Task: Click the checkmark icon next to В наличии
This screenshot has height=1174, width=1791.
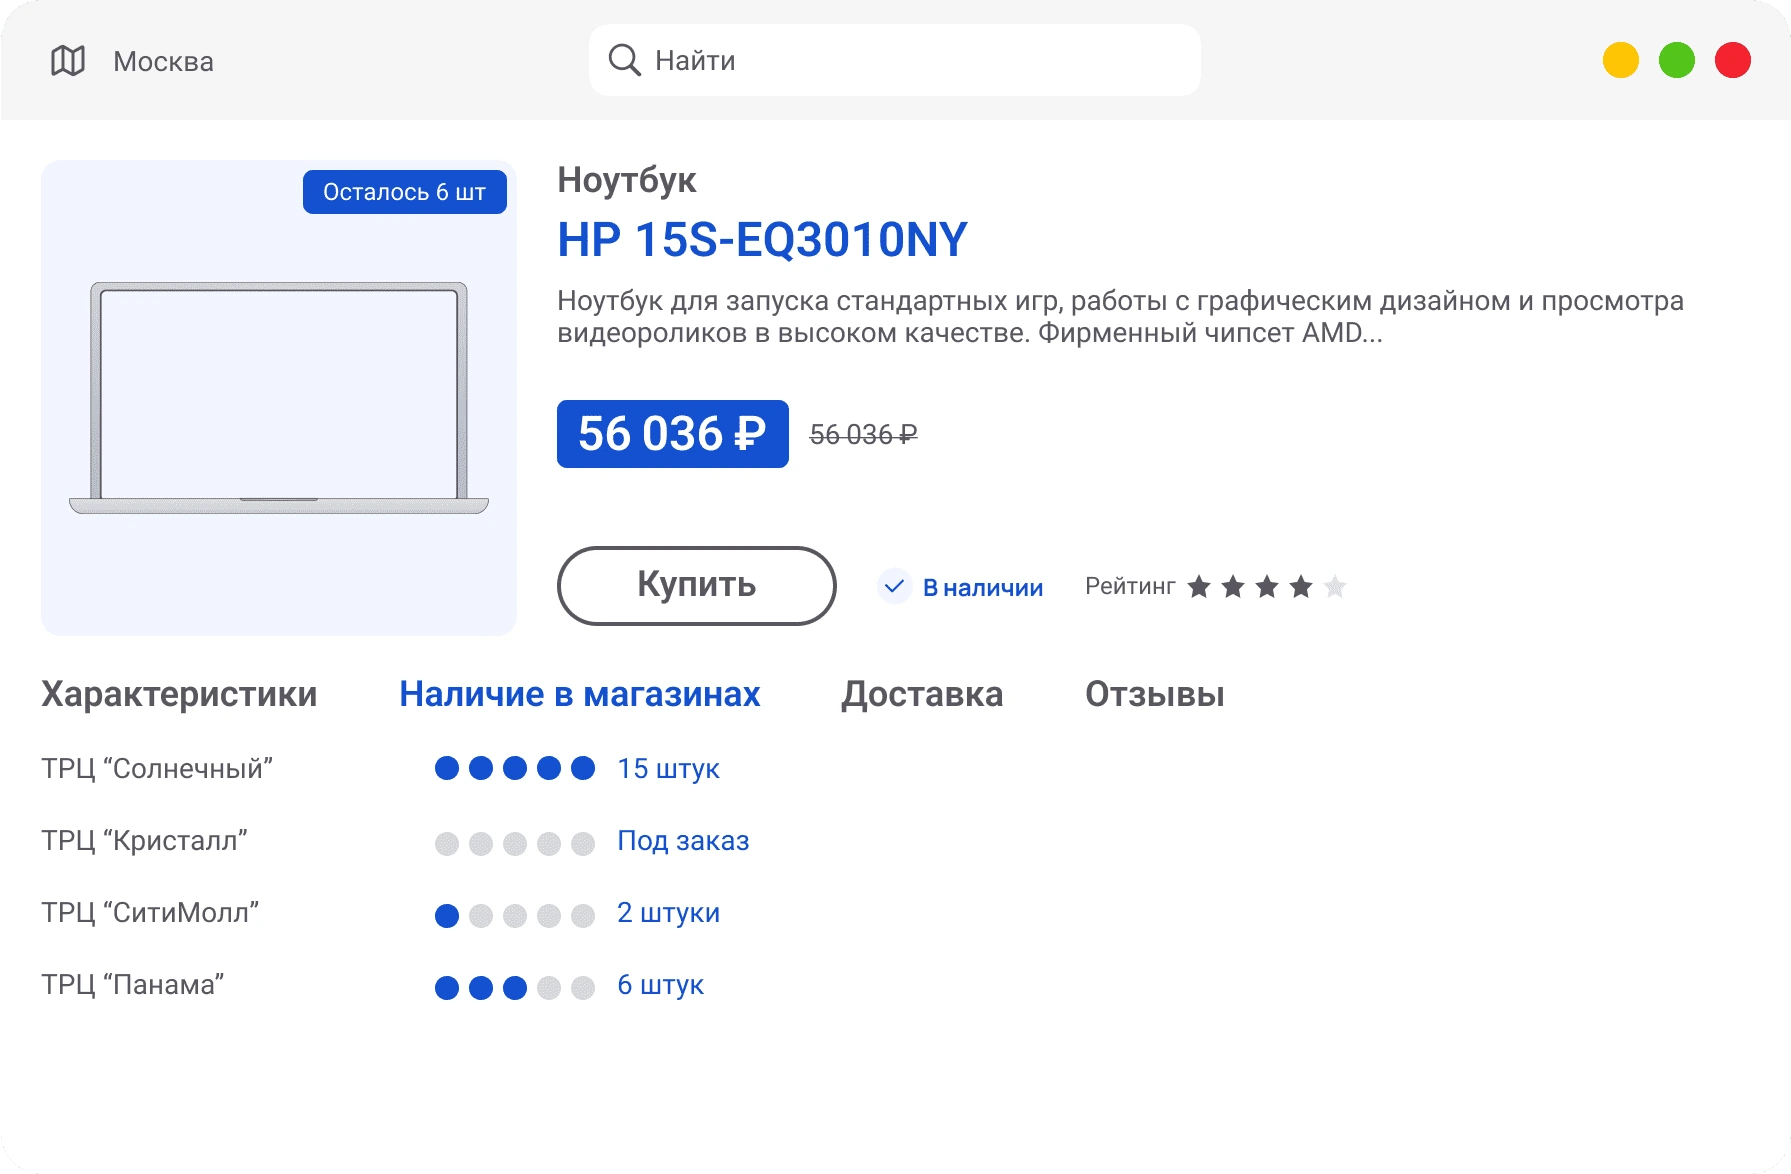Action: tap(894, 587)
